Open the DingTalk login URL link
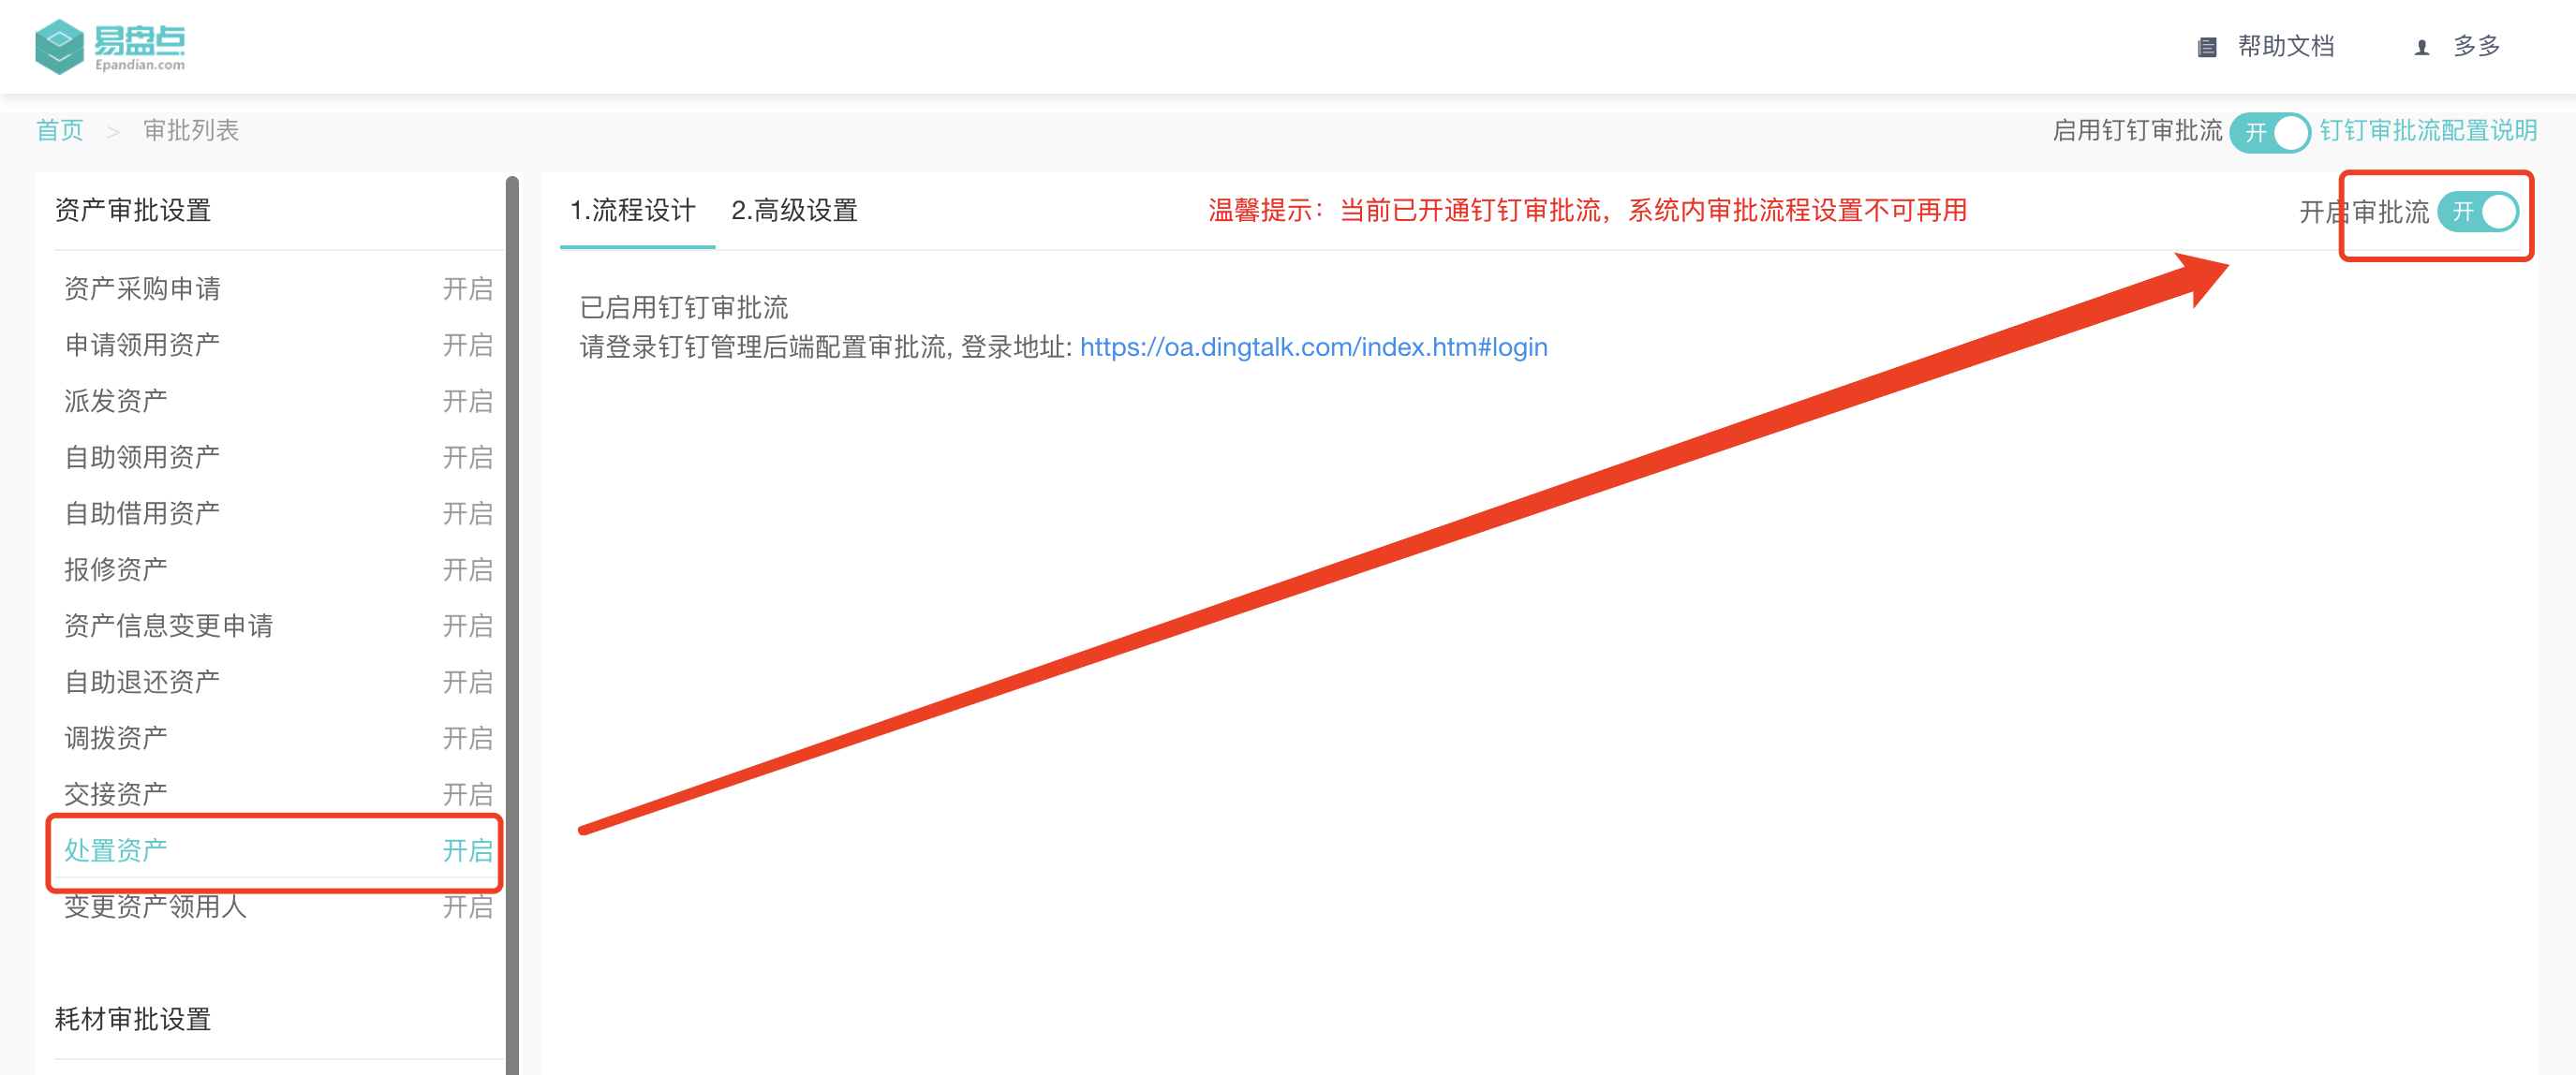This screenshot has width=2576, height=1075. pyautogui.click(x=1313, y=347)
